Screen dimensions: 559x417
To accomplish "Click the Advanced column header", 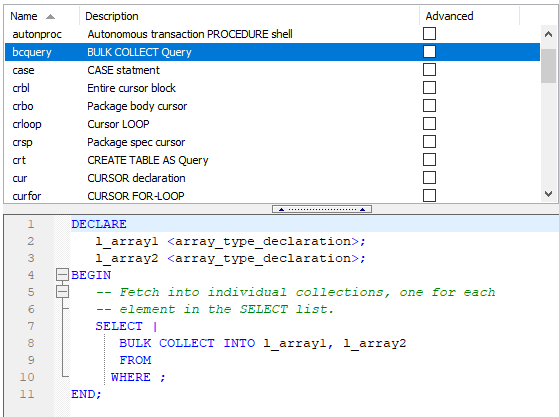I will [x=470, y=16].
